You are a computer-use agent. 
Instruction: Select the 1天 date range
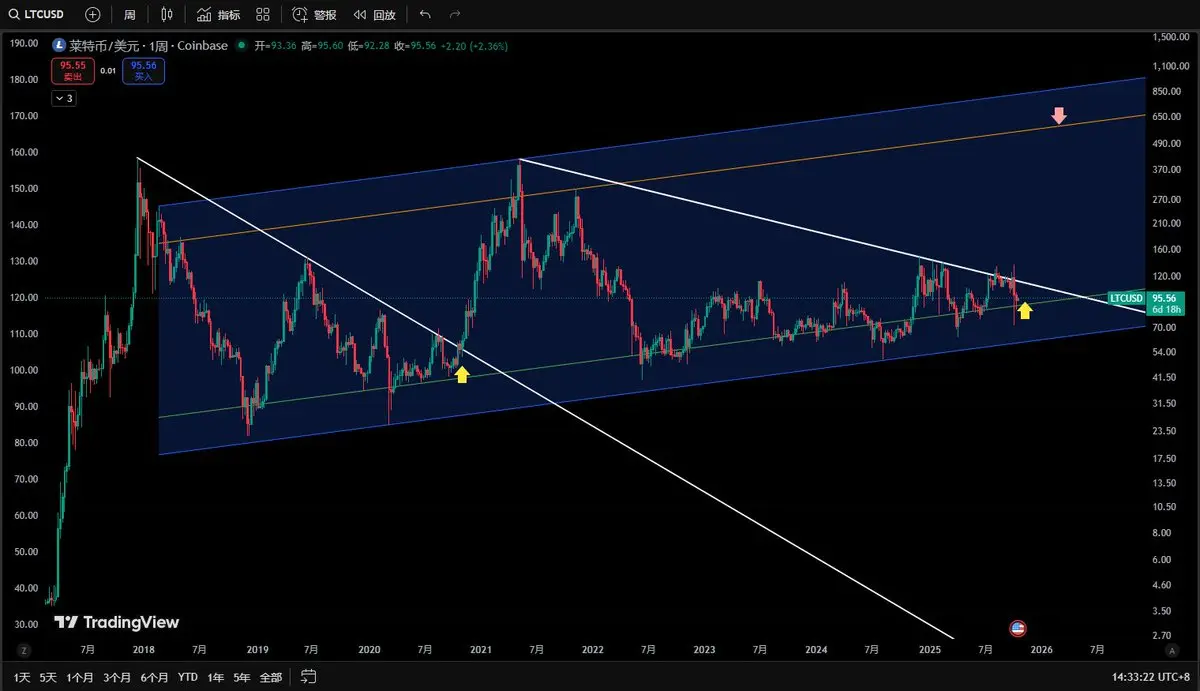point(22,677)
